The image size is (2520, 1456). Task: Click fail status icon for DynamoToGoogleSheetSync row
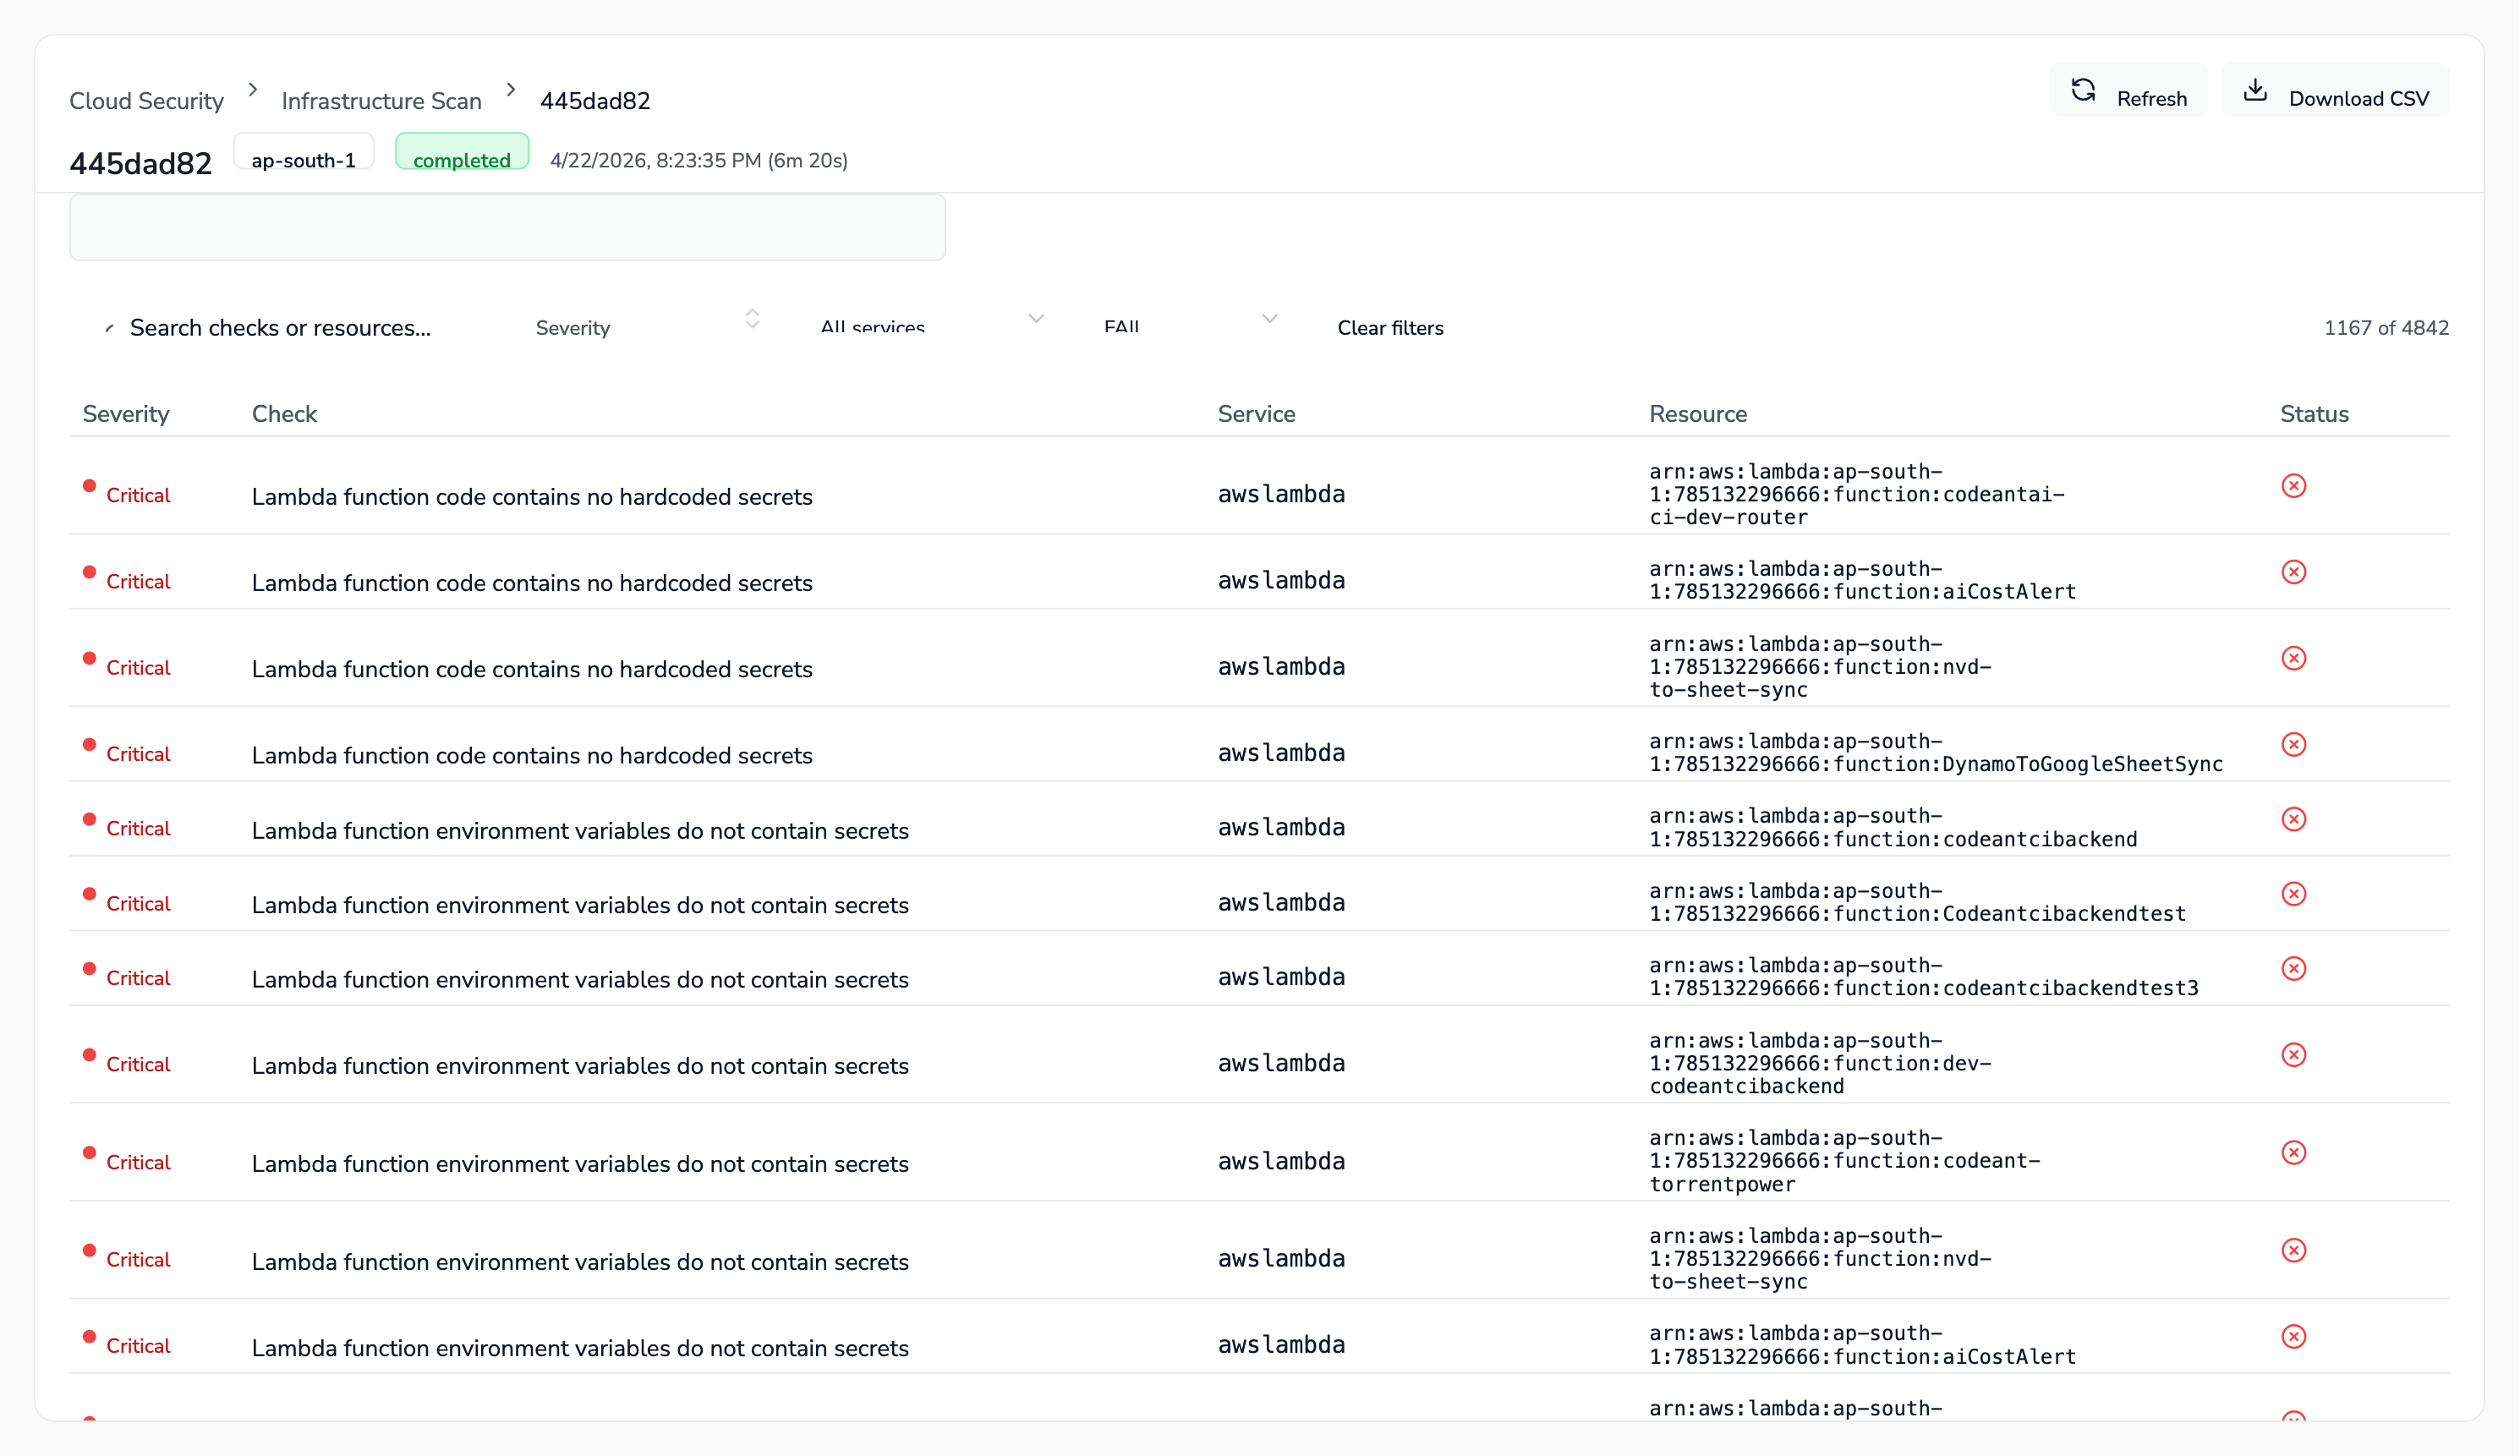2293,744
